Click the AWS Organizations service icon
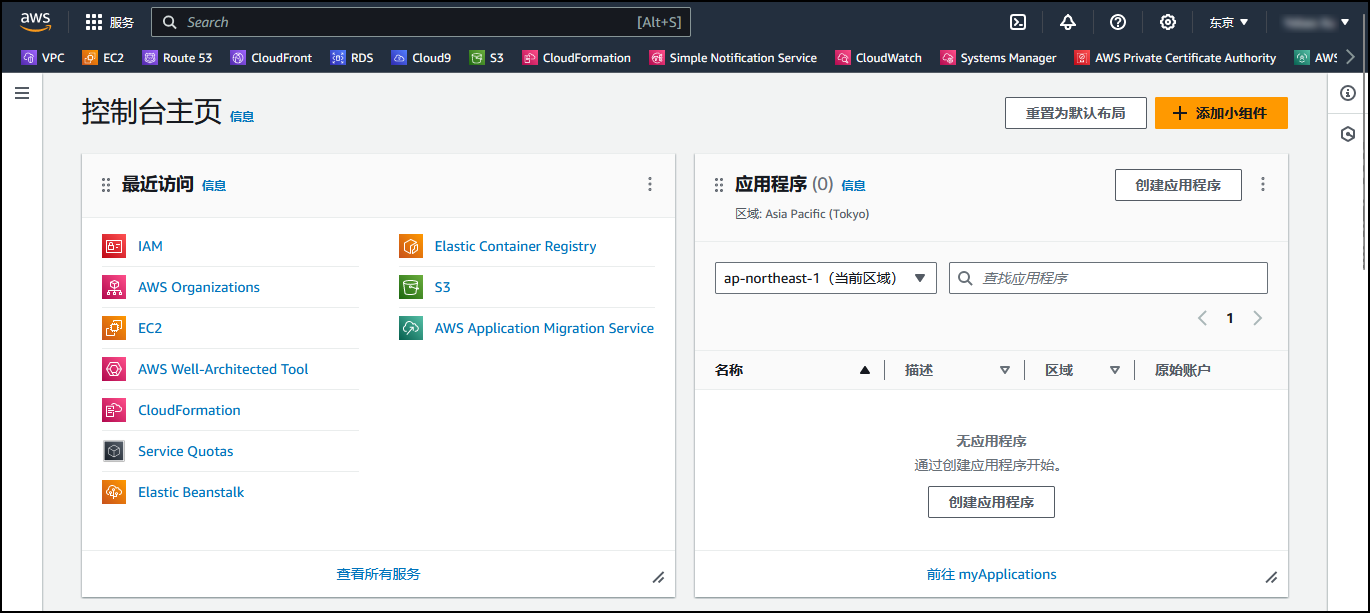This screenshot has width=1370, height=613. click(x=114, y=287)
